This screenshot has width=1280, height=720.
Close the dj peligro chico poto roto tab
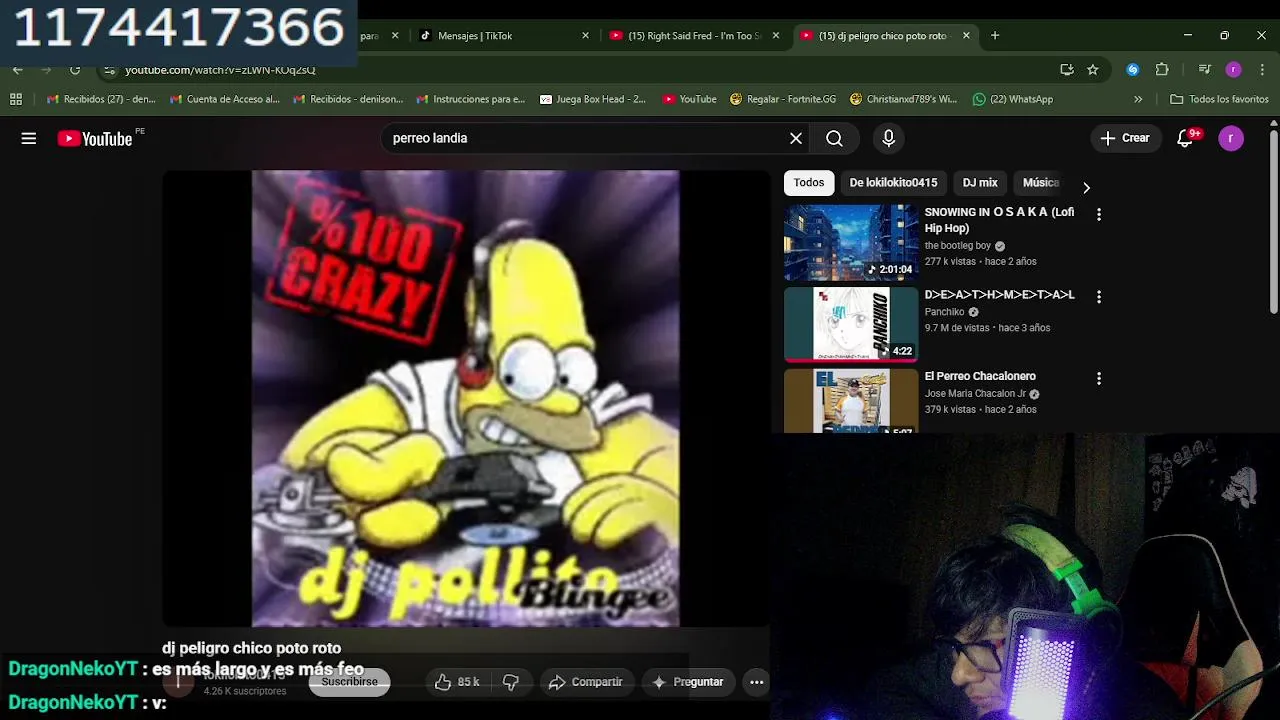tap(966, 36)
